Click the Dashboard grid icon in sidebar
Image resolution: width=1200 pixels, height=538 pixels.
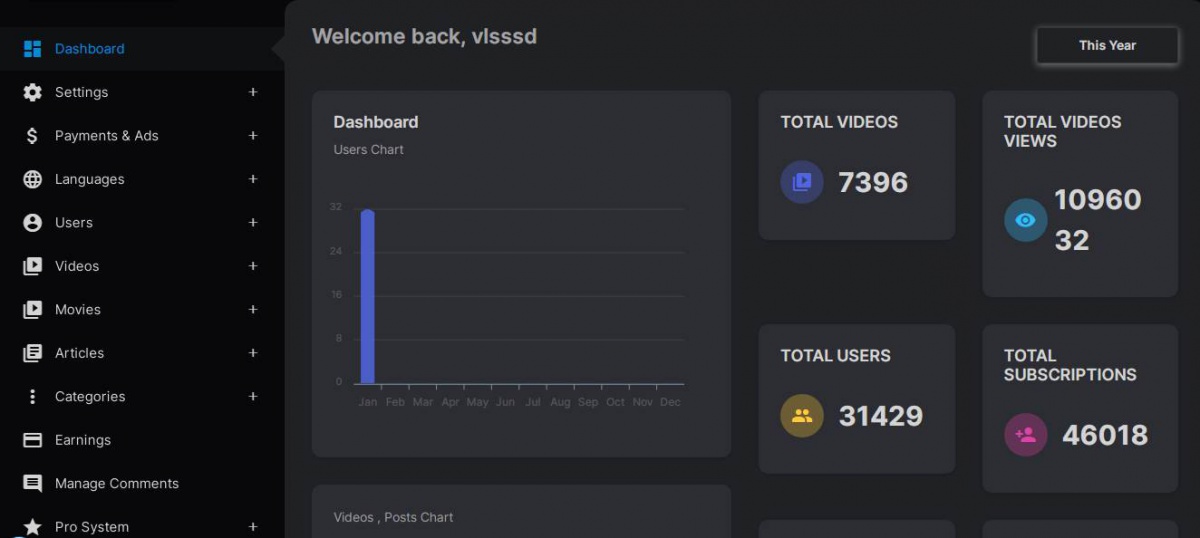tap(32, 49)
